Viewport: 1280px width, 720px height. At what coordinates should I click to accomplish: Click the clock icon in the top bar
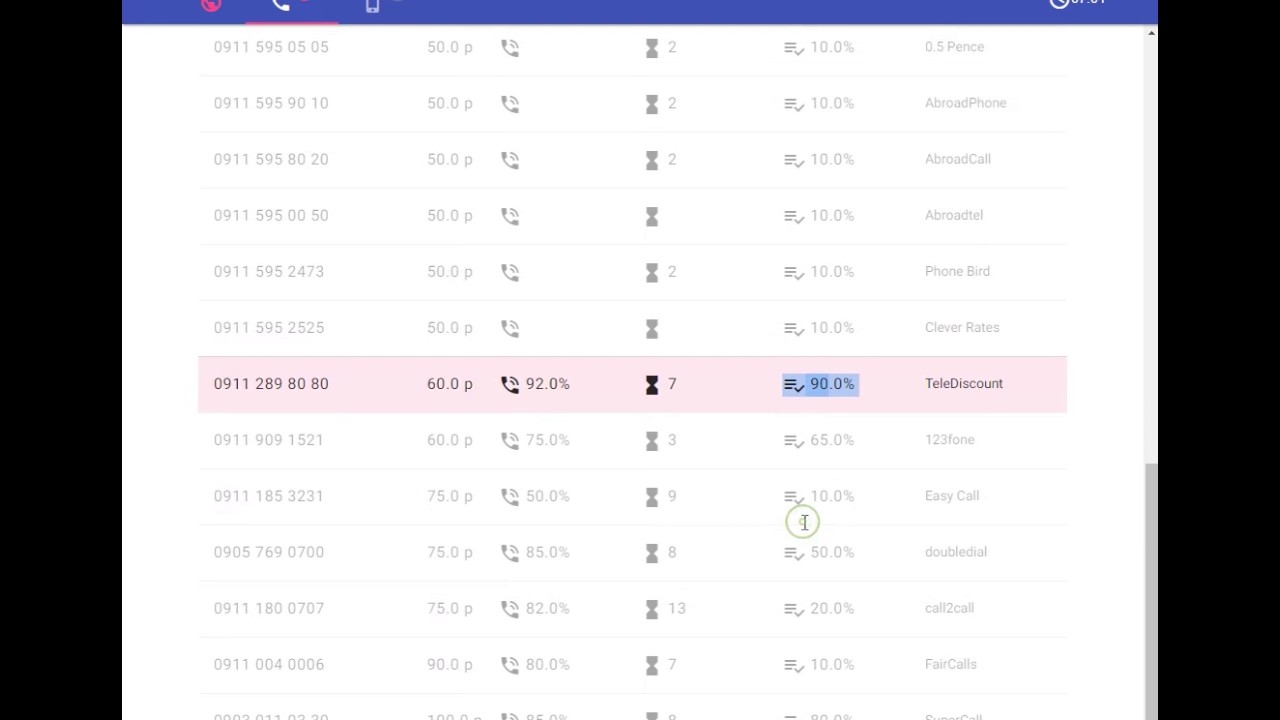pyautogui.click(x=1059, y=3)
